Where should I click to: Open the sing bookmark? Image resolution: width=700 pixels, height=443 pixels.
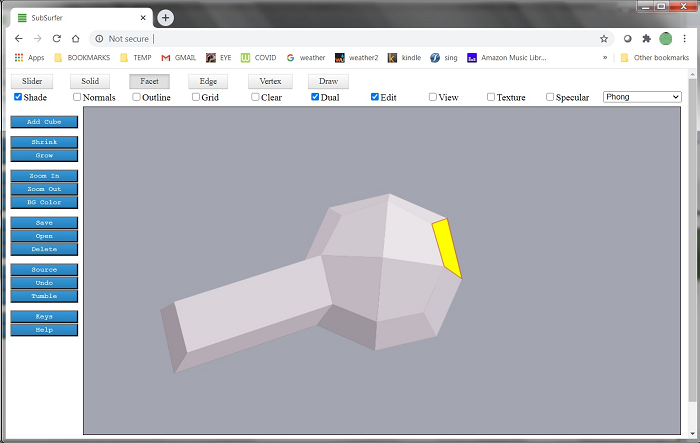[444, 58]
